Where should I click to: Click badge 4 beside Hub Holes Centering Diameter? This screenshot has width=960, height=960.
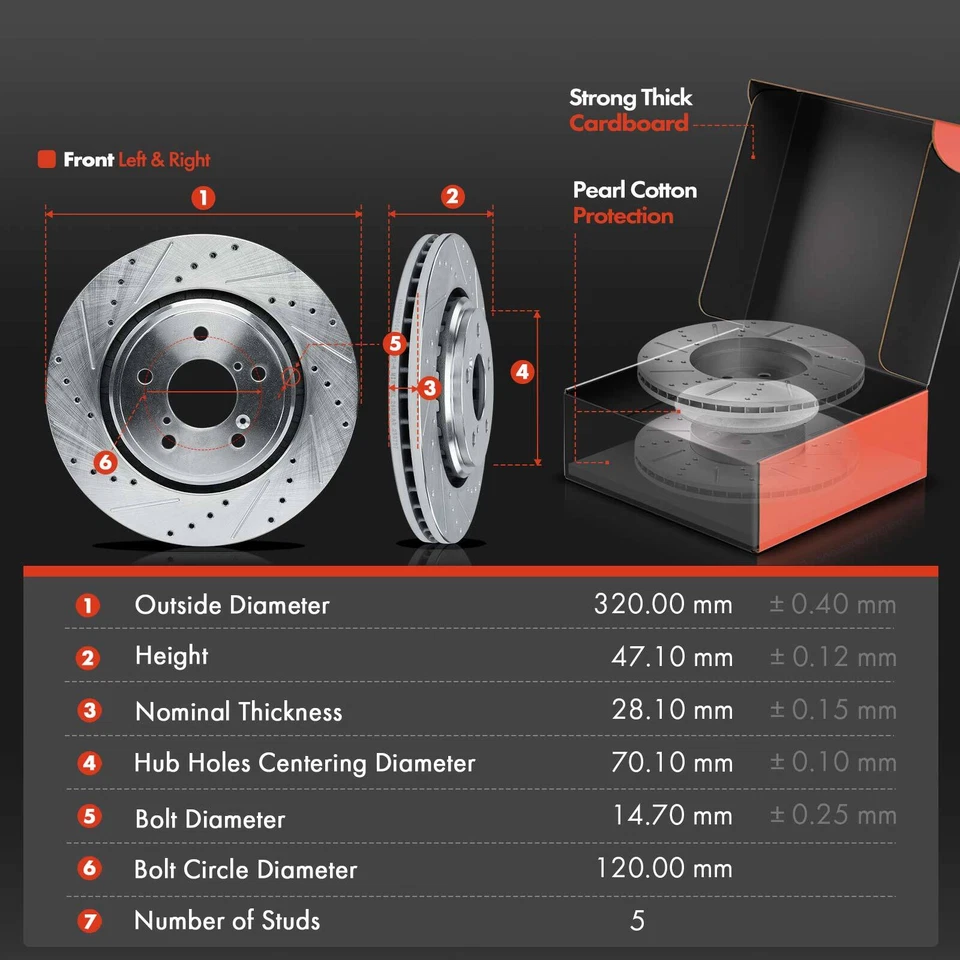click(x=89, y=763)
